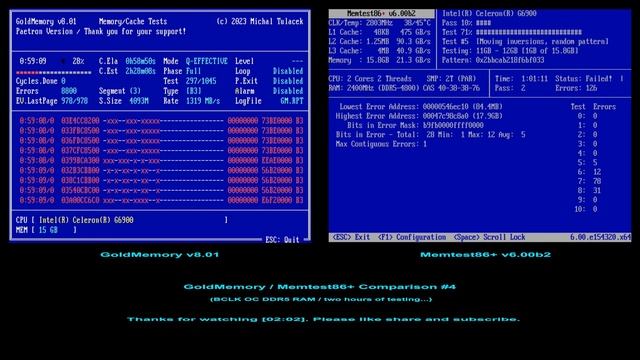Screen dimensions: 640x360
Task: Click the Test counter 297/1045
Action: pyautogui.click(x=201, y=81)
